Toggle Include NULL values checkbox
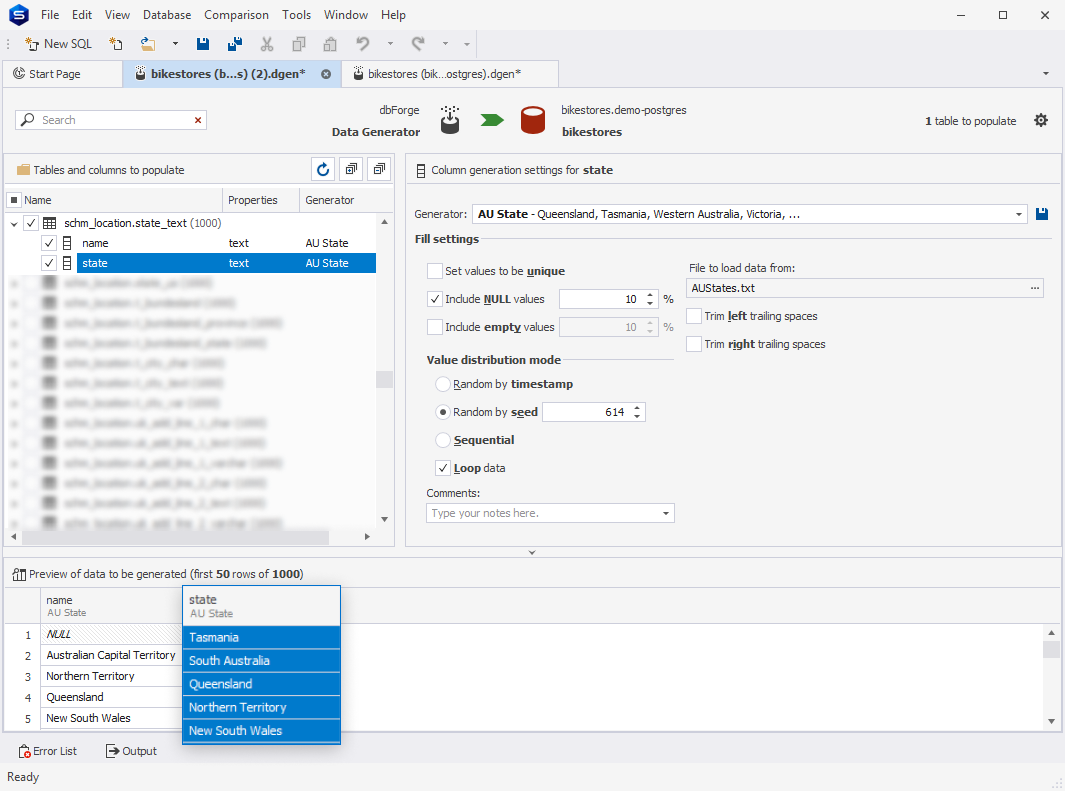The height and width of the screenshot is (791, 1065). pyautogui.click(x=435, y=299)
